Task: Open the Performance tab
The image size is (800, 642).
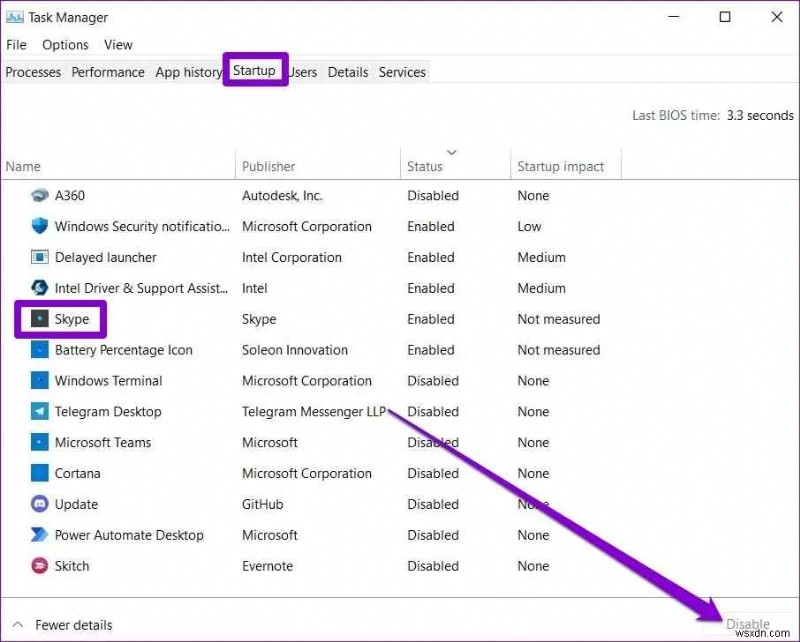Action: (x=108, y=71)
